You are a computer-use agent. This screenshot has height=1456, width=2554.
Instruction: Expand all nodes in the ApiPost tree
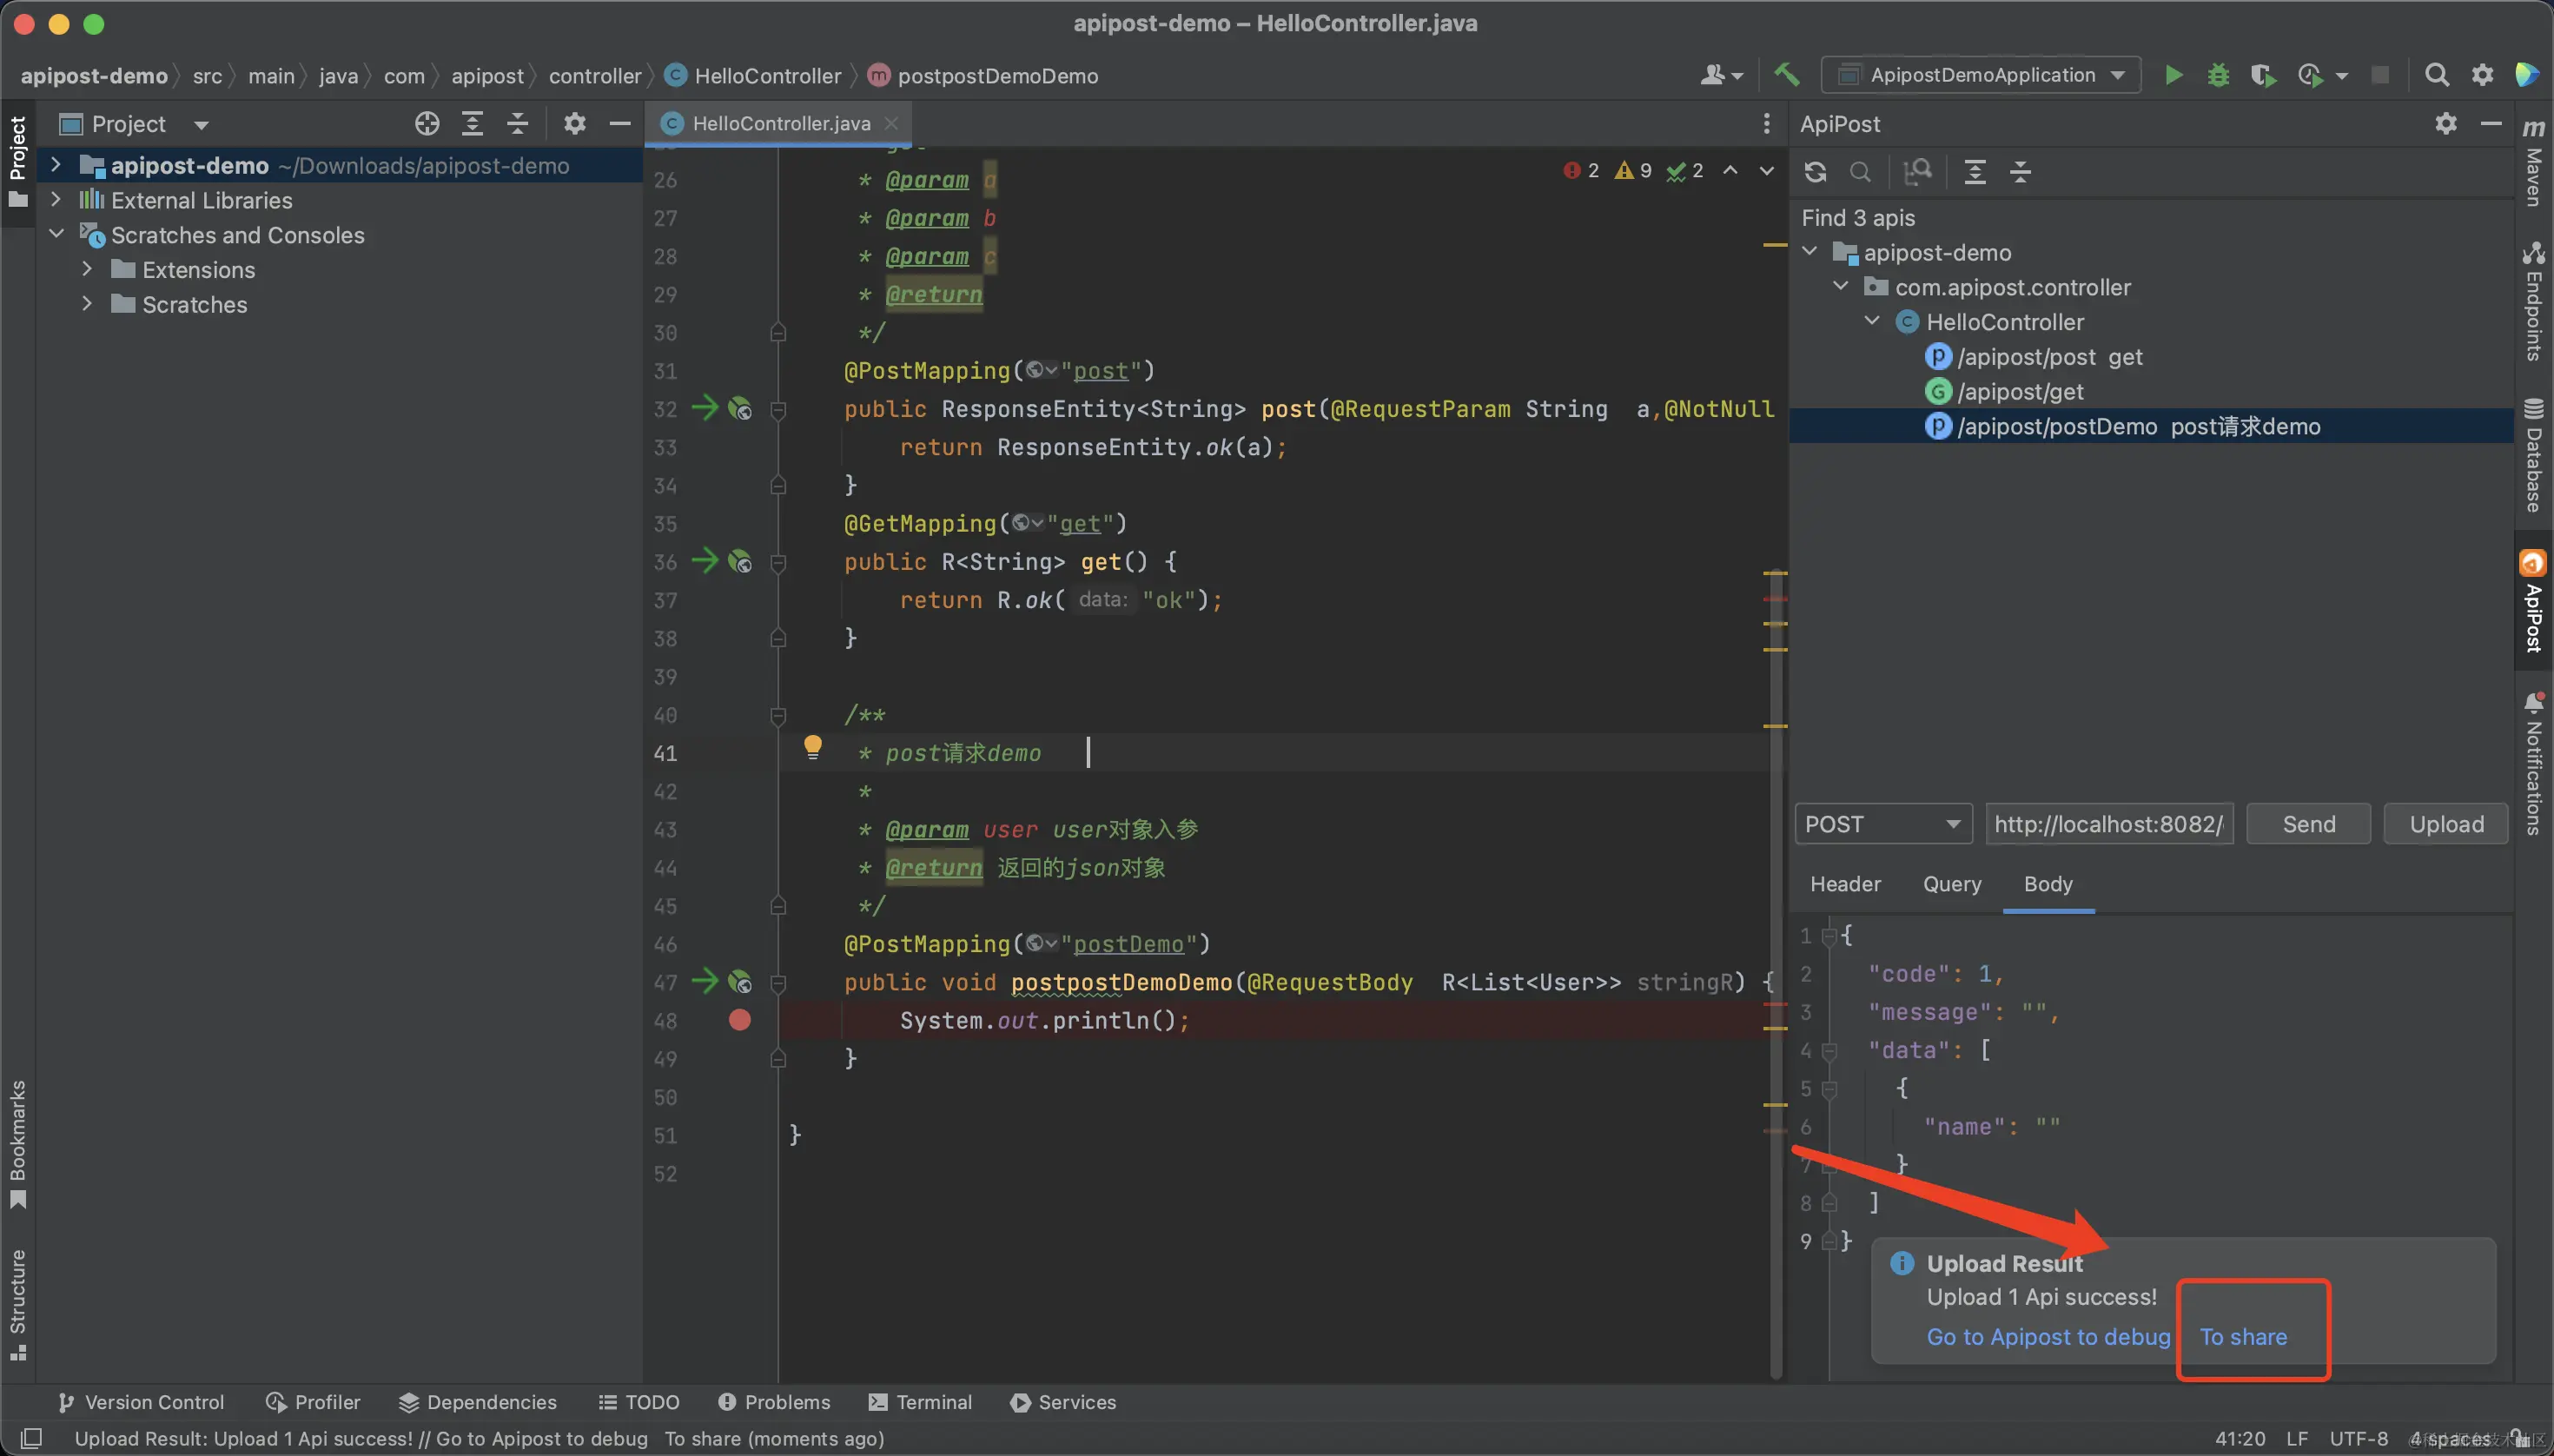tap(1975, 172)
